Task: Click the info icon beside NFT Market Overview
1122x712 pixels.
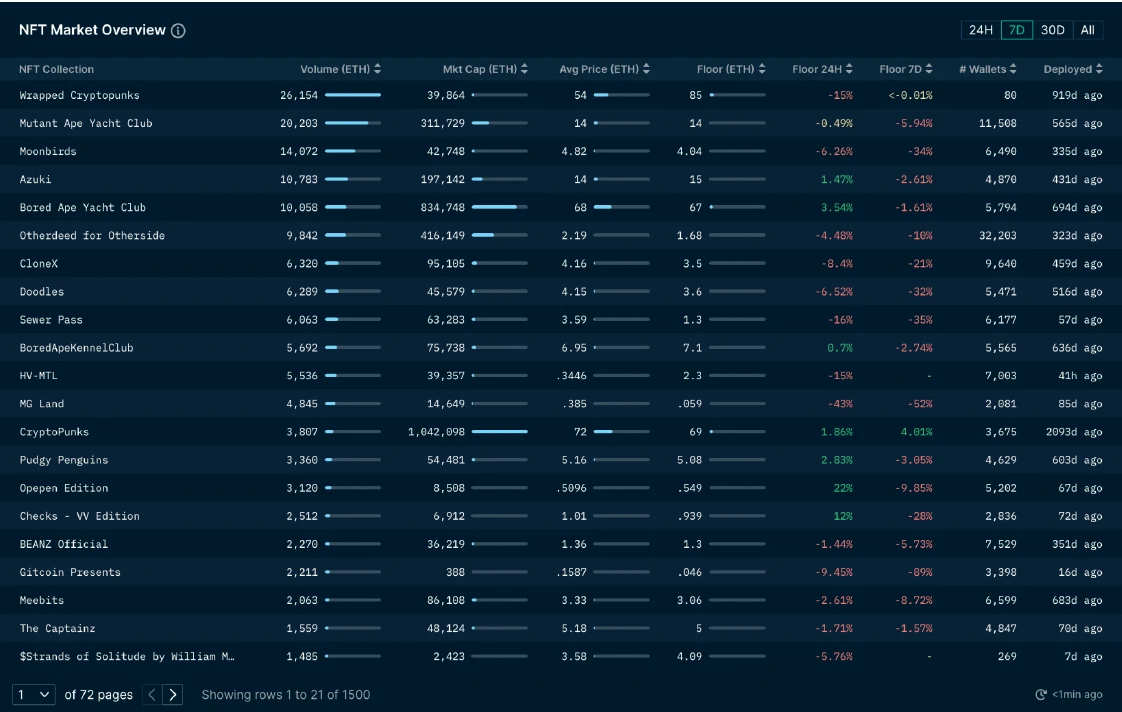Action: click(178, 30)
